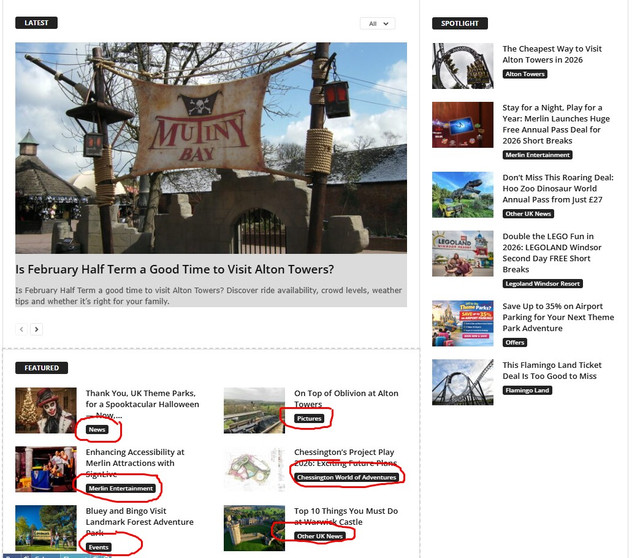This screenshot has height=558, width=640.
Task: Open 'Don't Miss This Roaring Deal' article
Action: pyautogui.click(x=558, y=189)
